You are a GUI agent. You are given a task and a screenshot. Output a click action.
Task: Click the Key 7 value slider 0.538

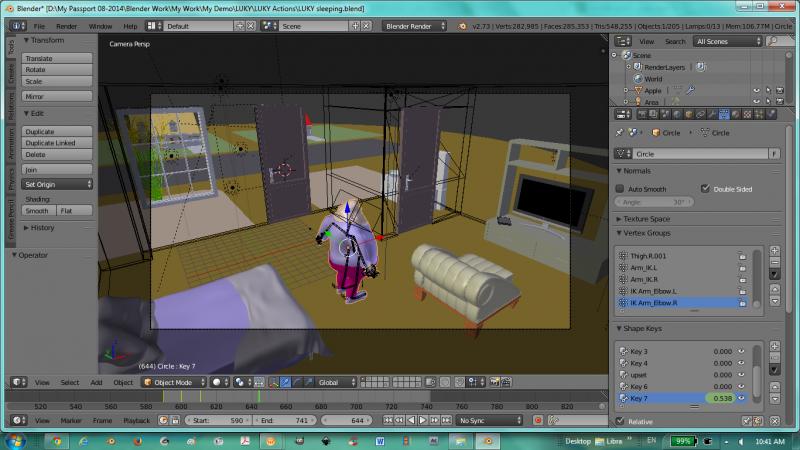(x=720, y=398)
